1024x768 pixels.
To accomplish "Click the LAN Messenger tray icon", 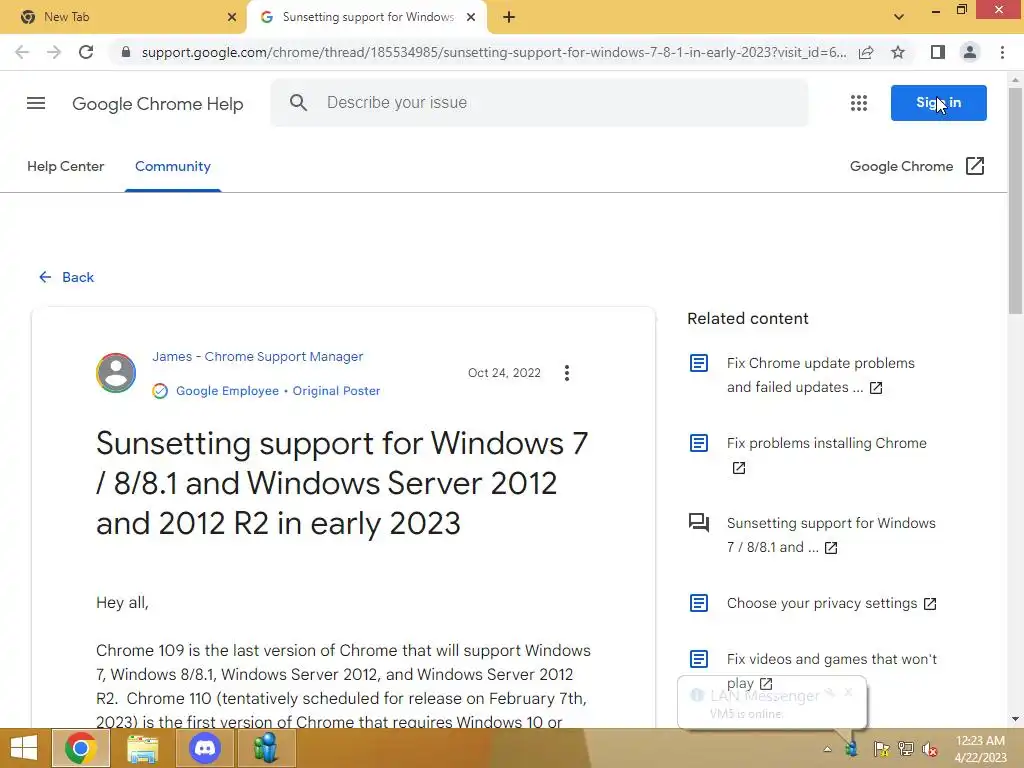I will coord(852,749).
